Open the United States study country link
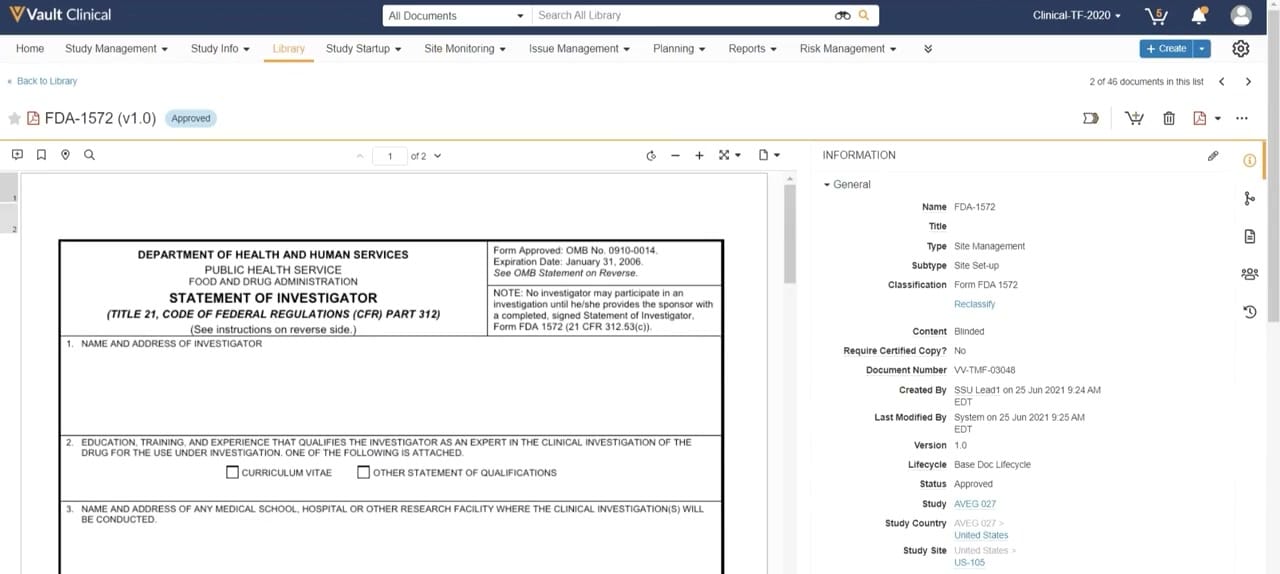Screen dimensions: 1280x574 [981, 535]
